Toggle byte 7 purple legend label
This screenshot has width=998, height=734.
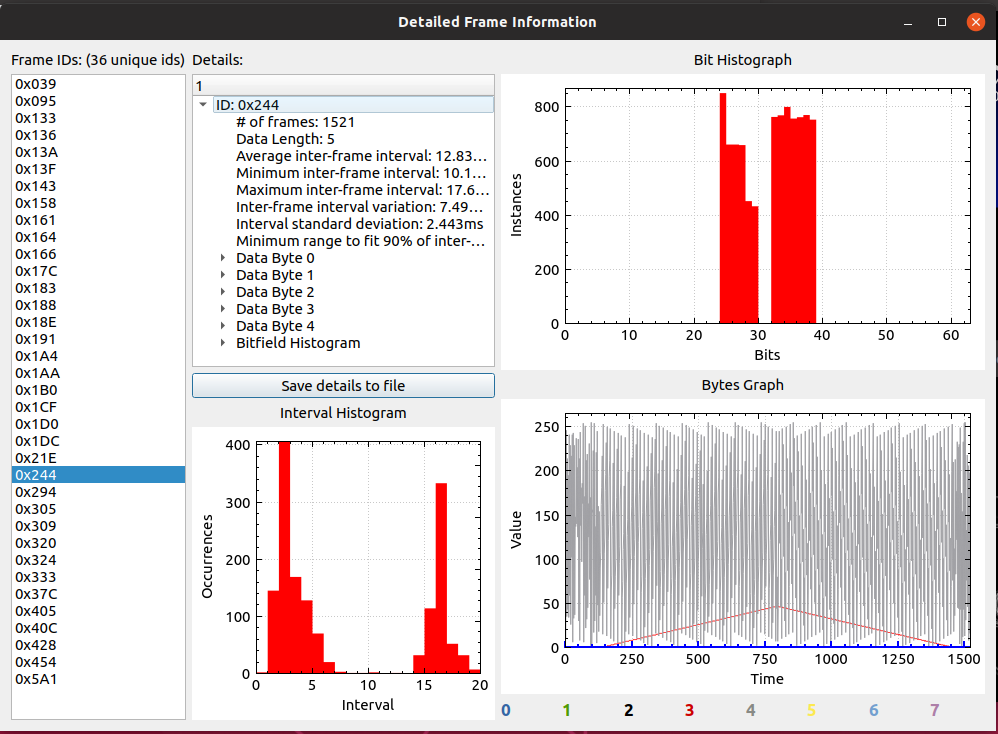[x=935, y=710]
